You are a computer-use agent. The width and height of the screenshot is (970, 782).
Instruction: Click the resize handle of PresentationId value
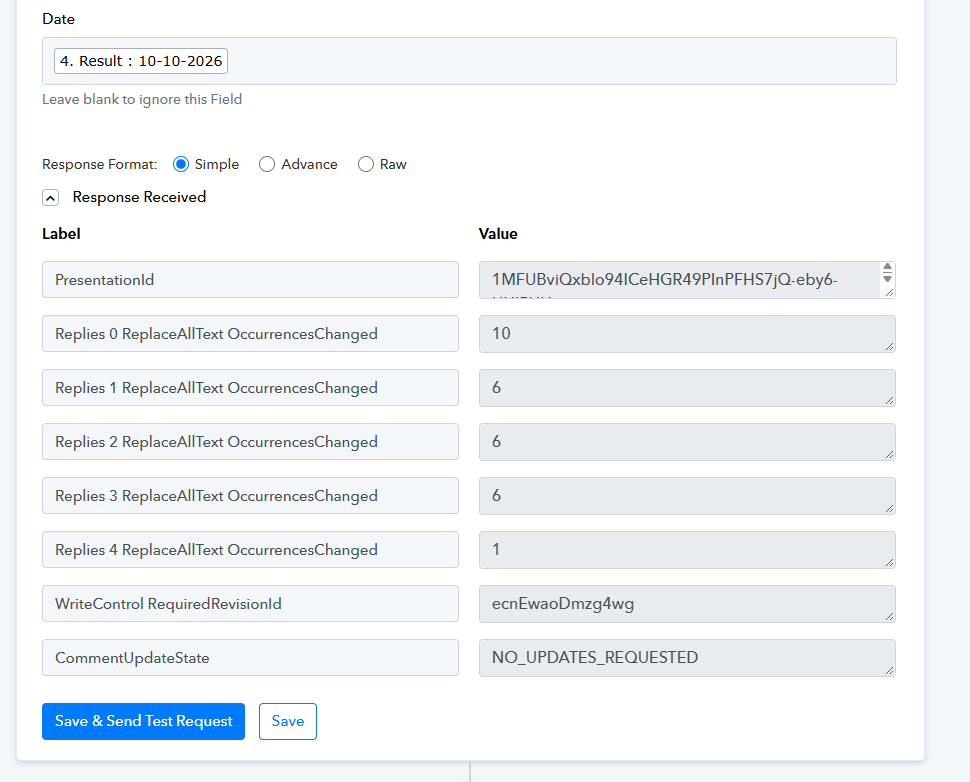point(890,292)
